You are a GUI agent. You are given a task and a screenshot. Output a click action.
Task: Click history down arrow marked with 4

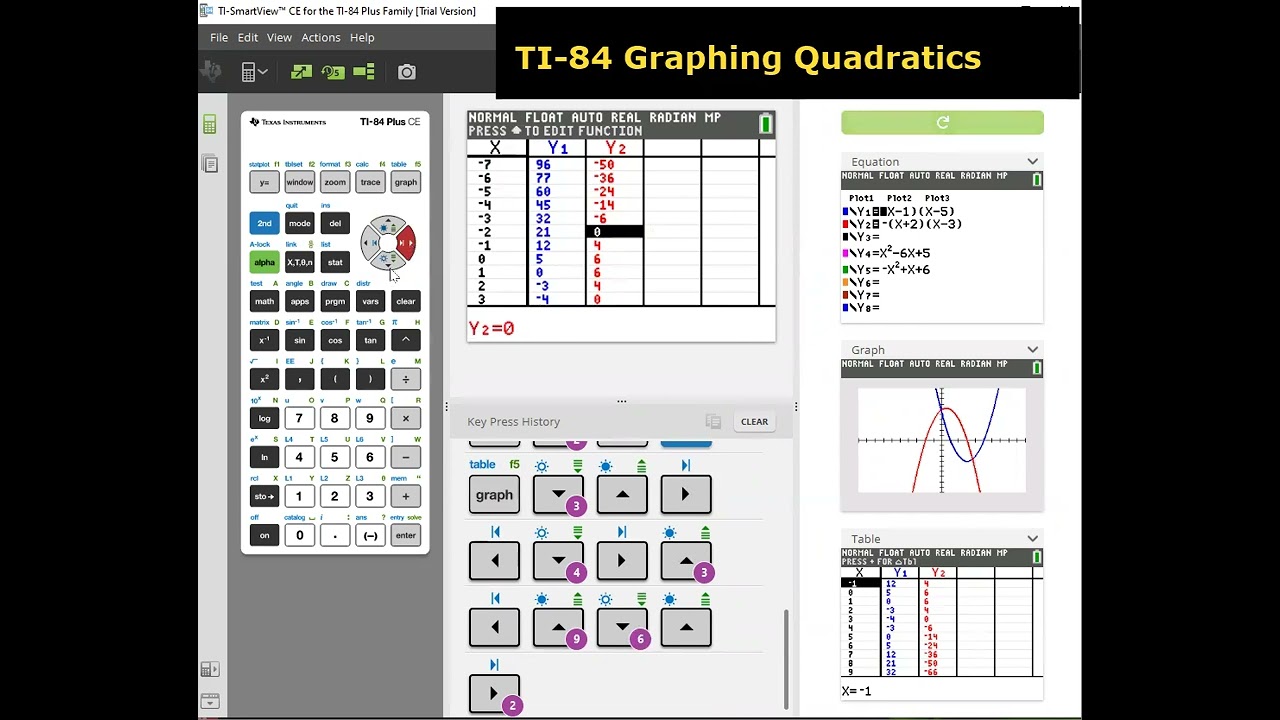pyautogui.click(x=558, y=561)
